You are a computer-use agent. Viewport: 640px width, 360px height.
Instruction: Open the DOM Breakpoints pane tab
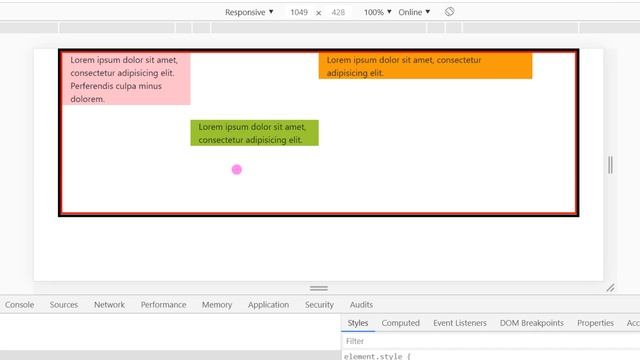pyautogui.click(x=532, y=323)
